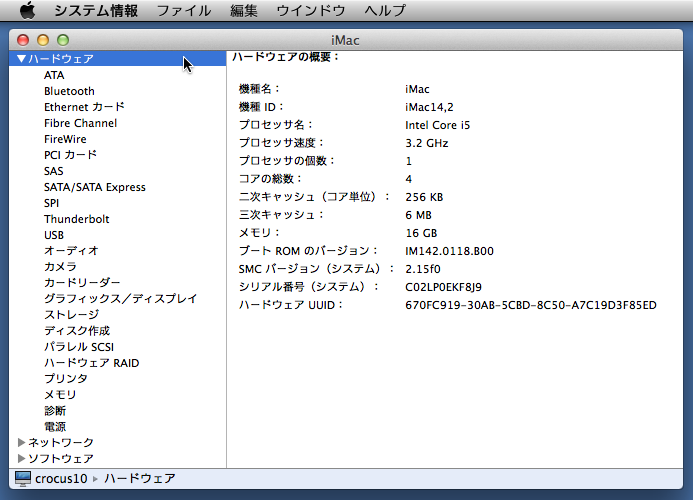Screen dimensions: 693x500
Task: Open the 編集 menu
Action: [x=244, y=10]
